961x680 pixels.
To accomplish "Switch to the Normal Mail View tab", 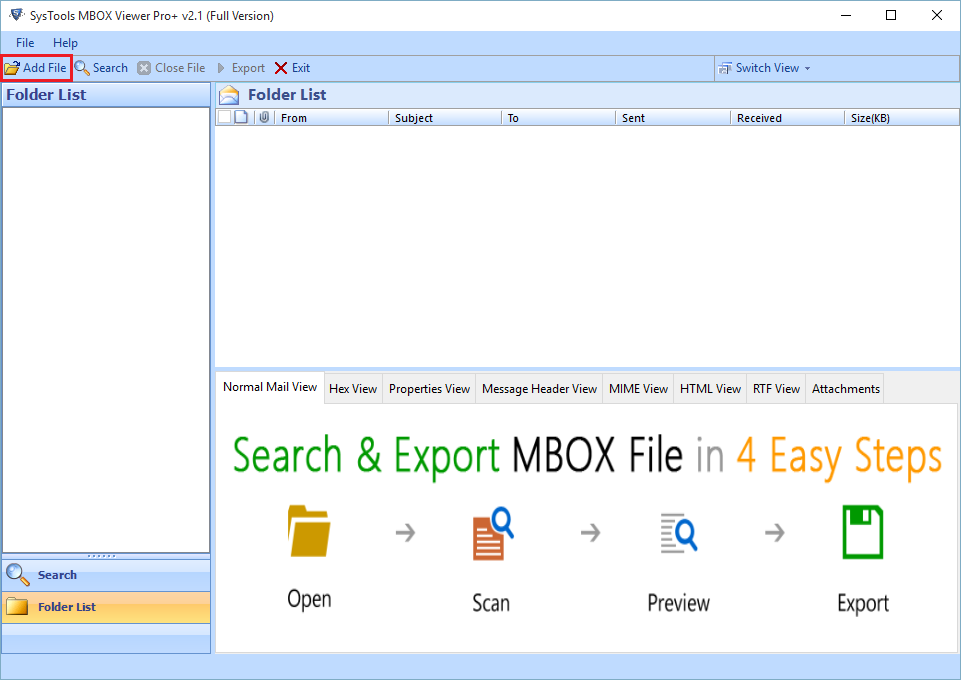I will point(270,387).
